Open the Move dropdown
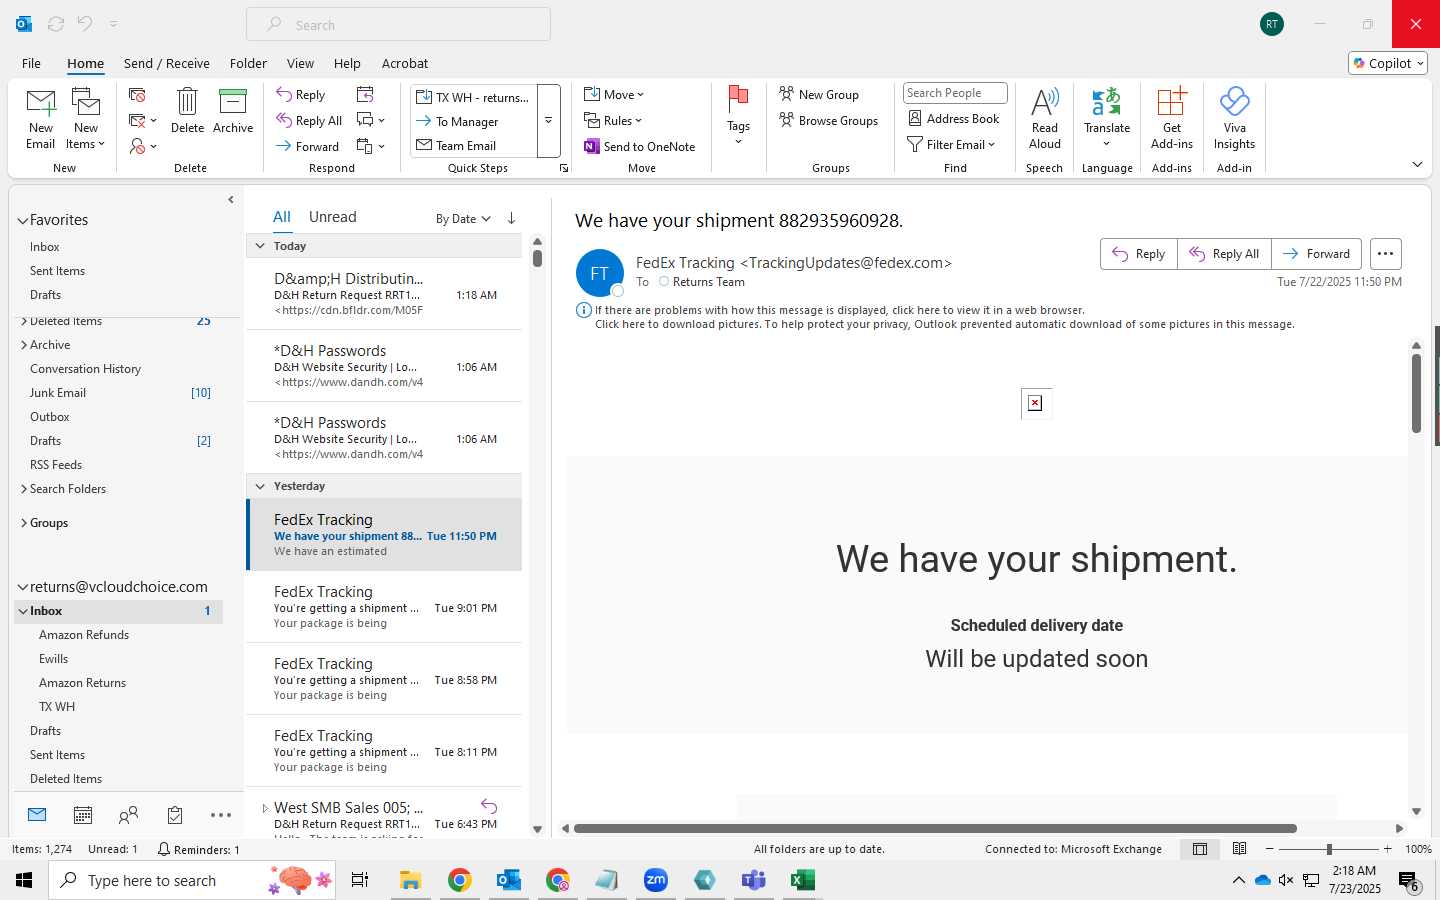This screenshot has width=1440, height=900. pos(614,95)
